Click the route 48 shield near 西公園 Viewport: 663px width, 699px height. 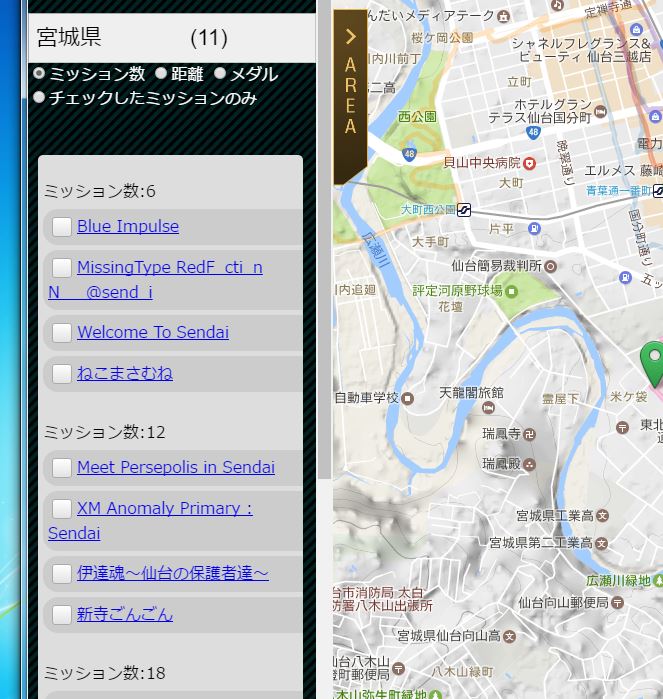tap(409, 154)
